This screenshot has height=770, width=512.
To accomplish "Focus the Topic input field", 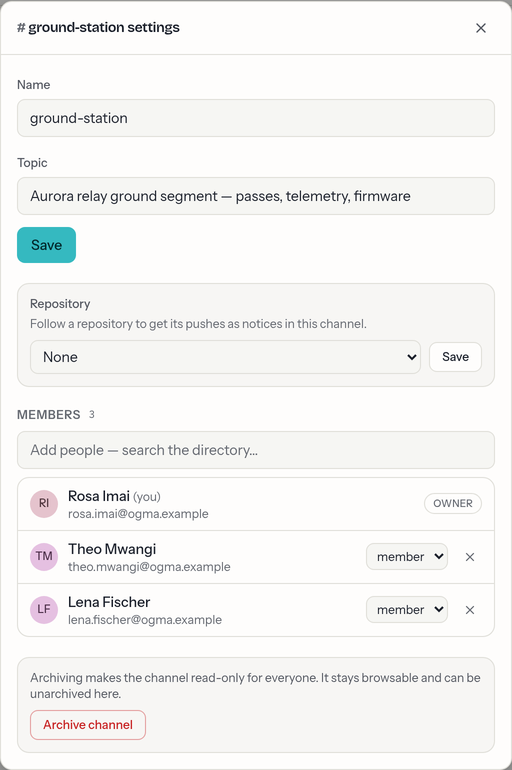I will click(x=256, y=196).
